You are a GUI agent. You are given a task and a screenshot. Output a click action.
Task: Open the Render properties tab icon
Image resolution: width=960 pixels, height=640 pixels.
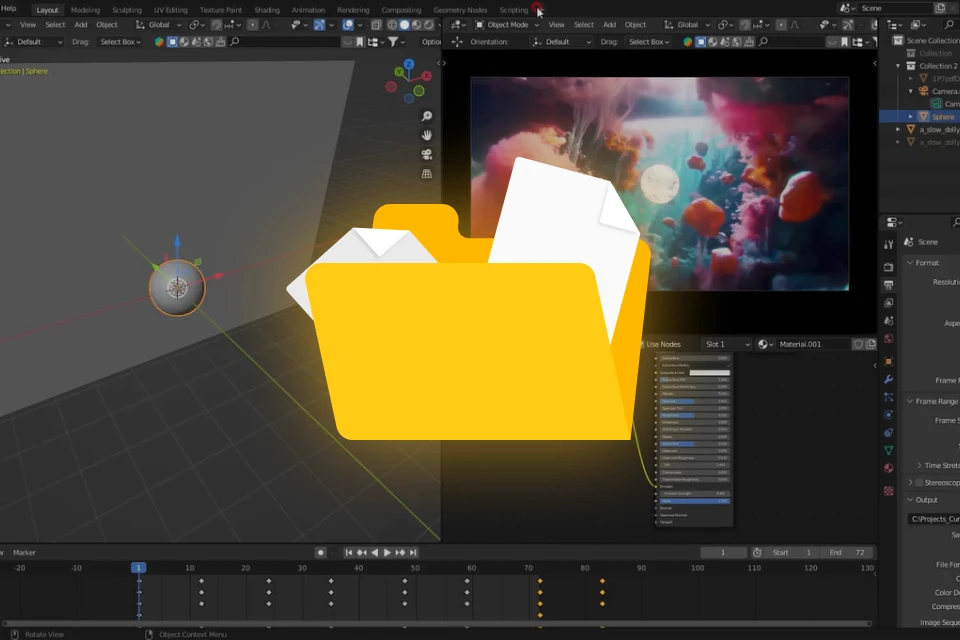(x=888, y=267)
